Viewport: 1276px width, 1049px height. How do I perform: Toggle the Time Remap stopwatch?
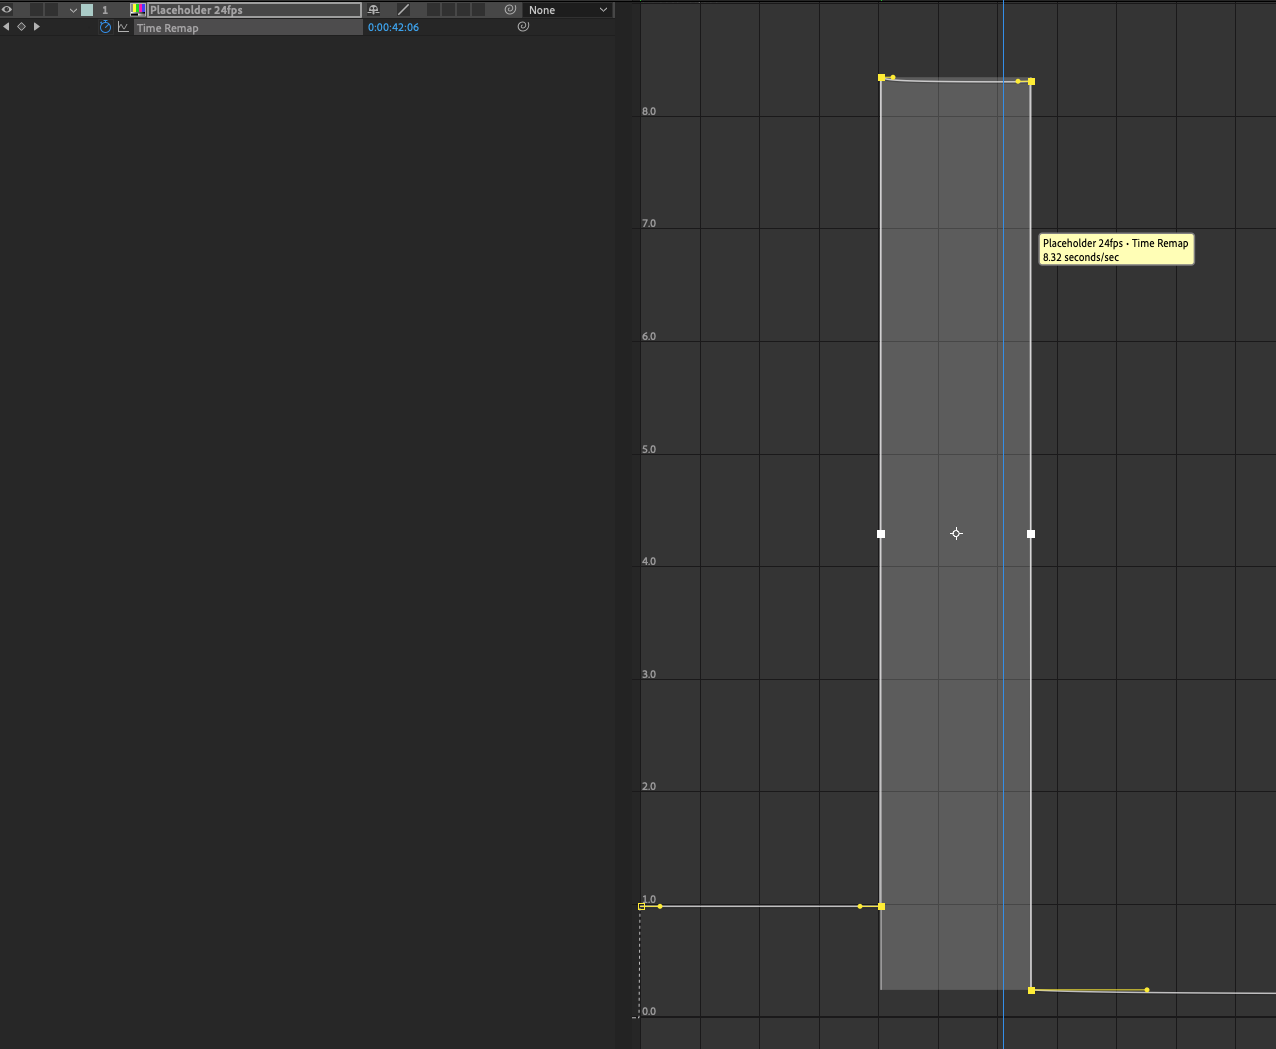[x=105, y=27]
